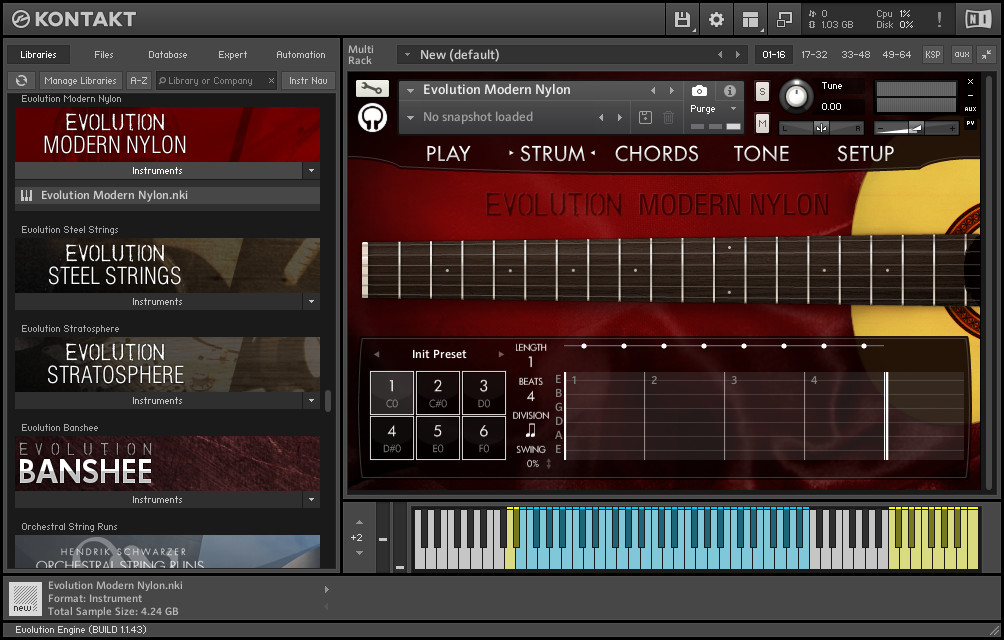
Task: Expand Evolution Steel Strings Instruments dropdown
Action: [311, 301]
